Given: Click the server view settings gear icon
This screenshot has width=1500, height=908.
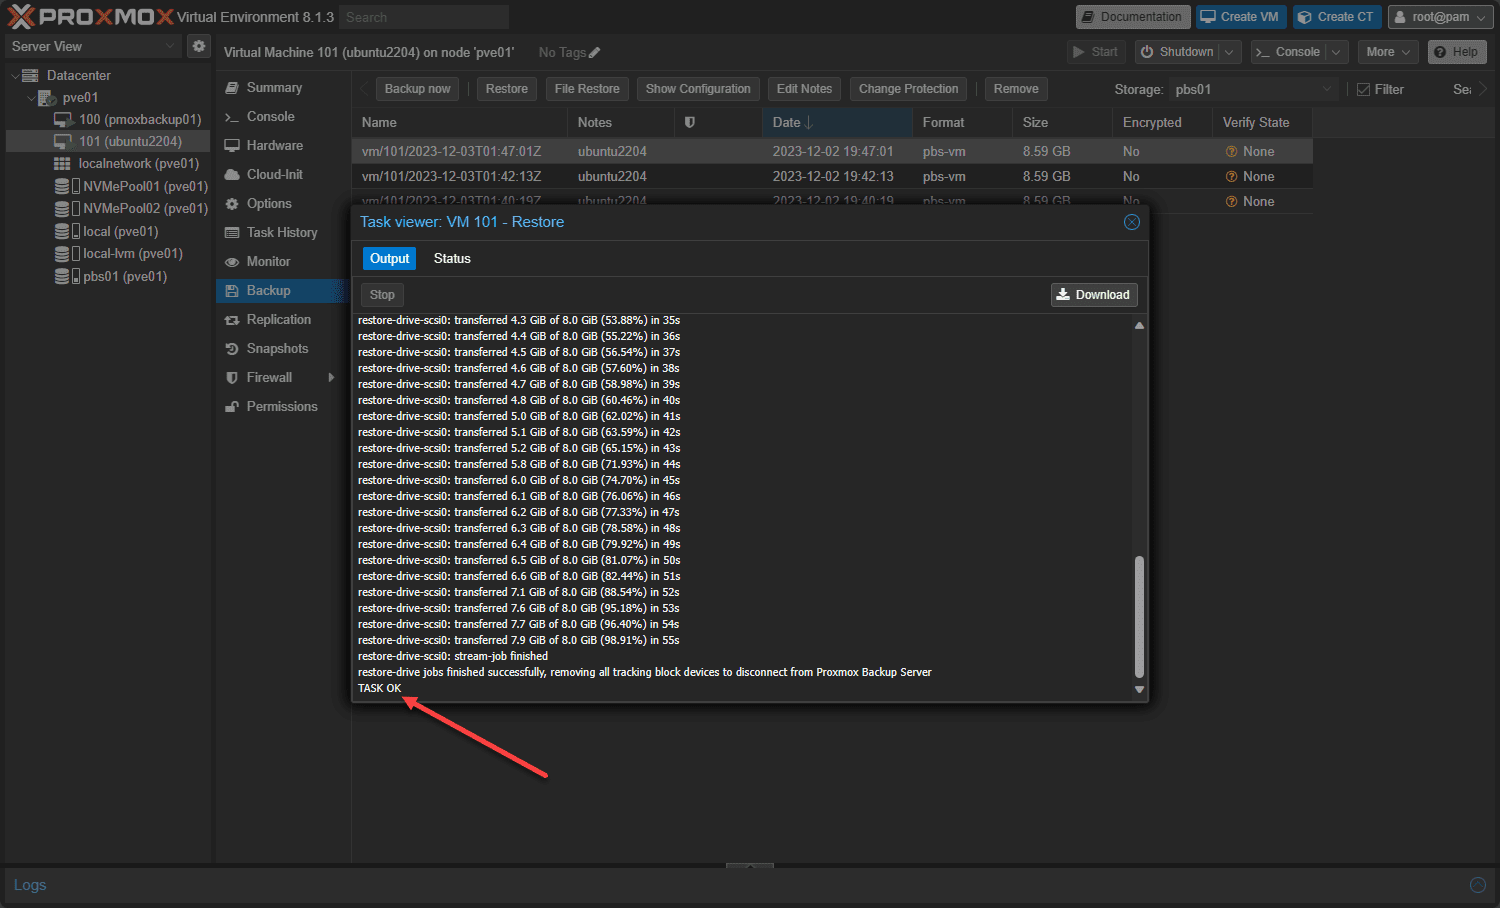Looking at the screenshot, I should pos(199,46).
